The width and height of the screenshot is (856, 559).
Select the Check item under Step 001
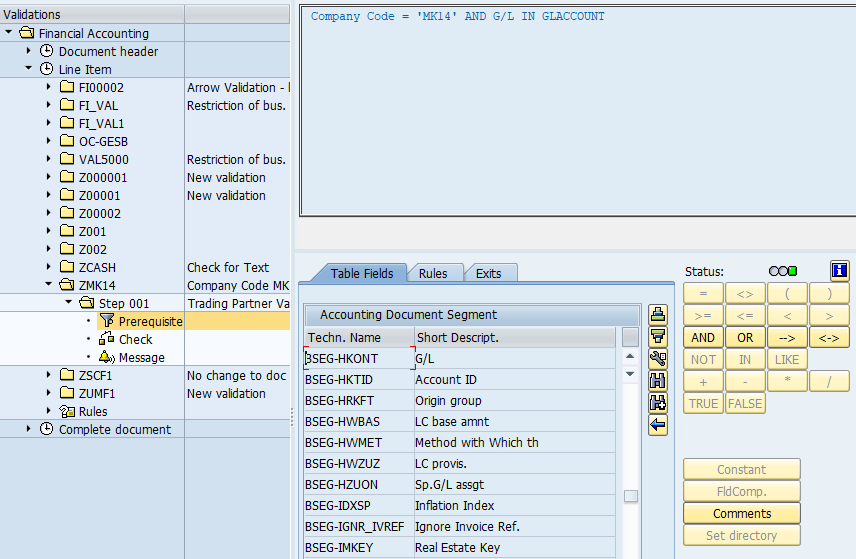pyautogui.click(x=135, y=340)
